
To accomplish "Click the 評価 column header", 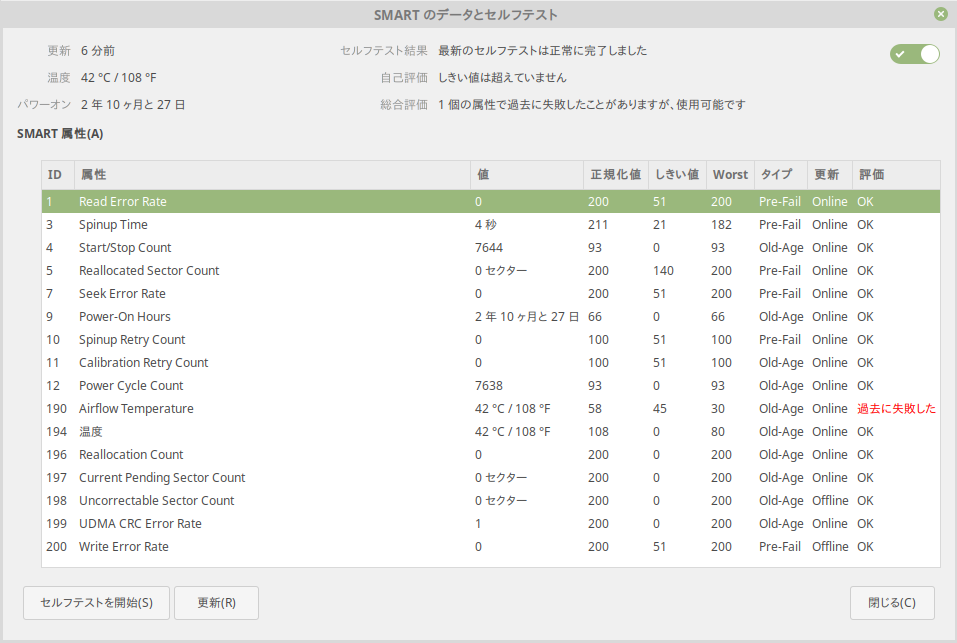I will 896,175.
